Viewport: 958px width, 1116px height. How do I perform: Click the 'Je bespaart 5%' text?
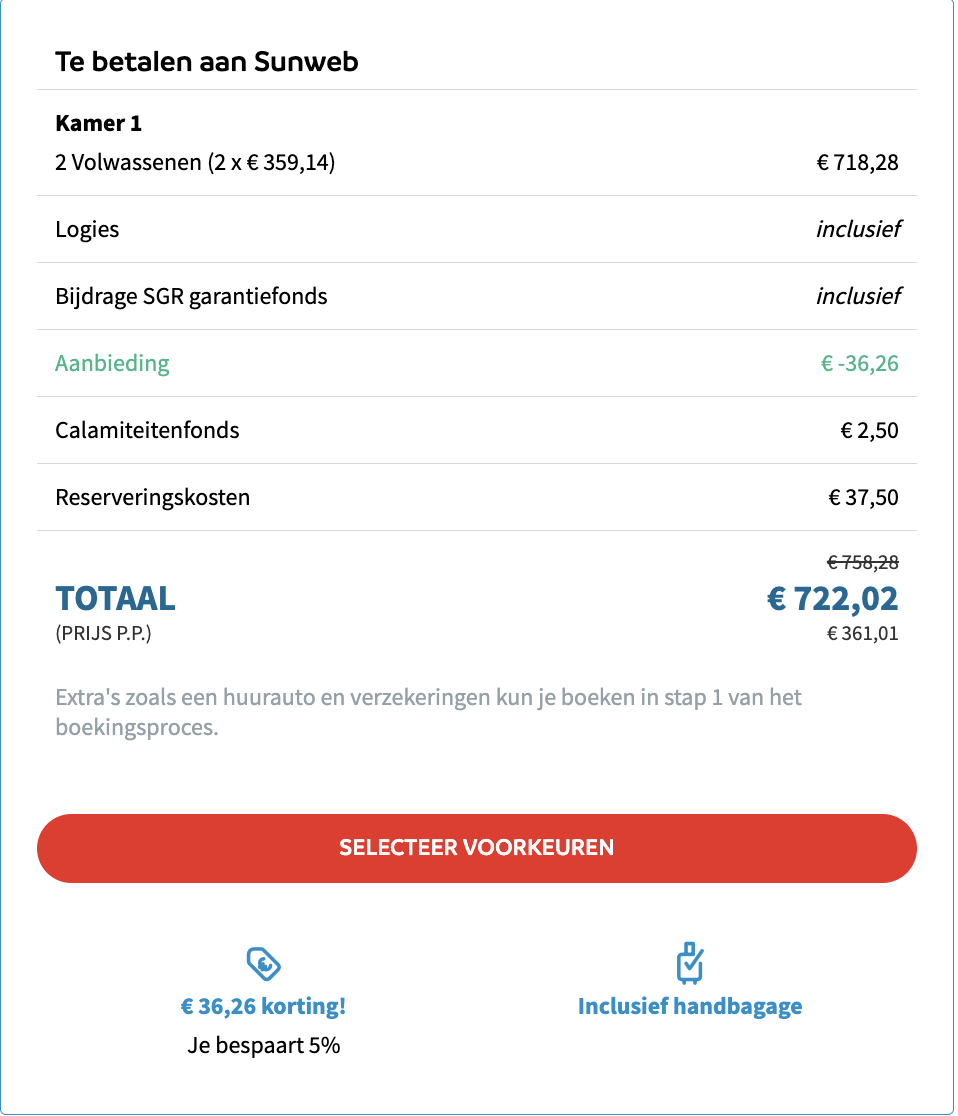coord(263,1046)
